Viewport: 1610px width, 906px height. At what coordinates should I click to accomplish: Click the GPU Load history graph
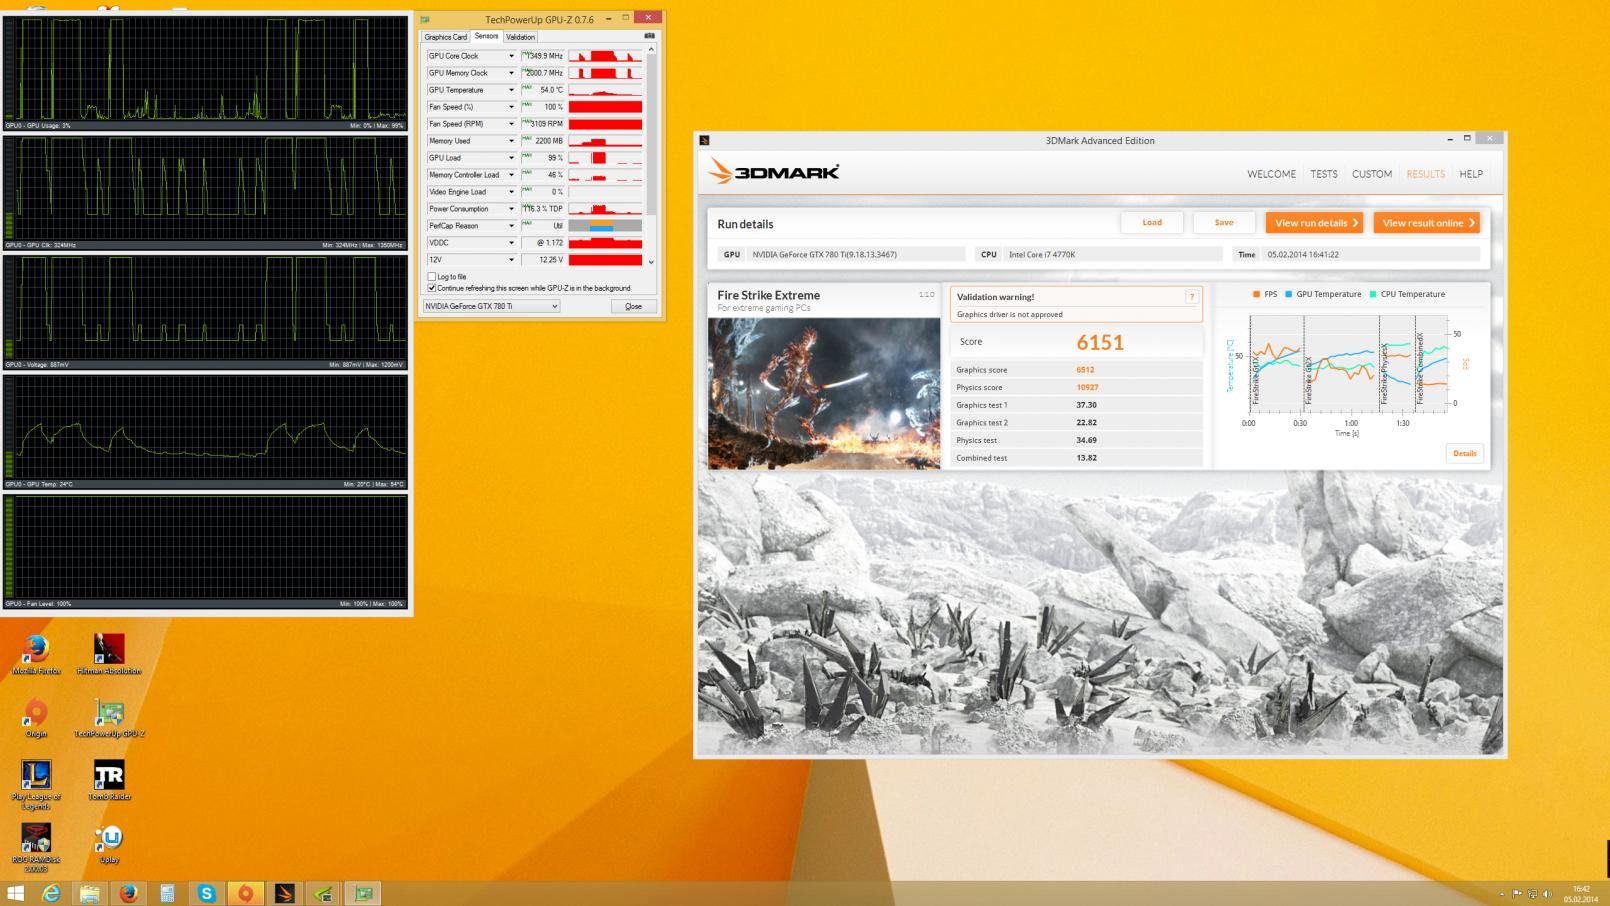click(x=605, y=158)
